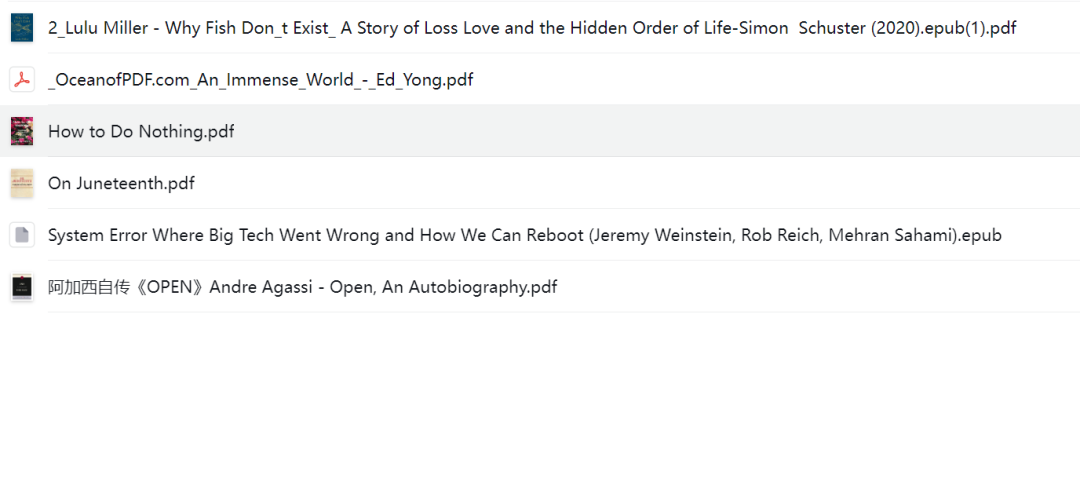This screenshot has height=482, width=1080.
Task: Click the red PDF icon for An Immense World
Action: point(22,80)
